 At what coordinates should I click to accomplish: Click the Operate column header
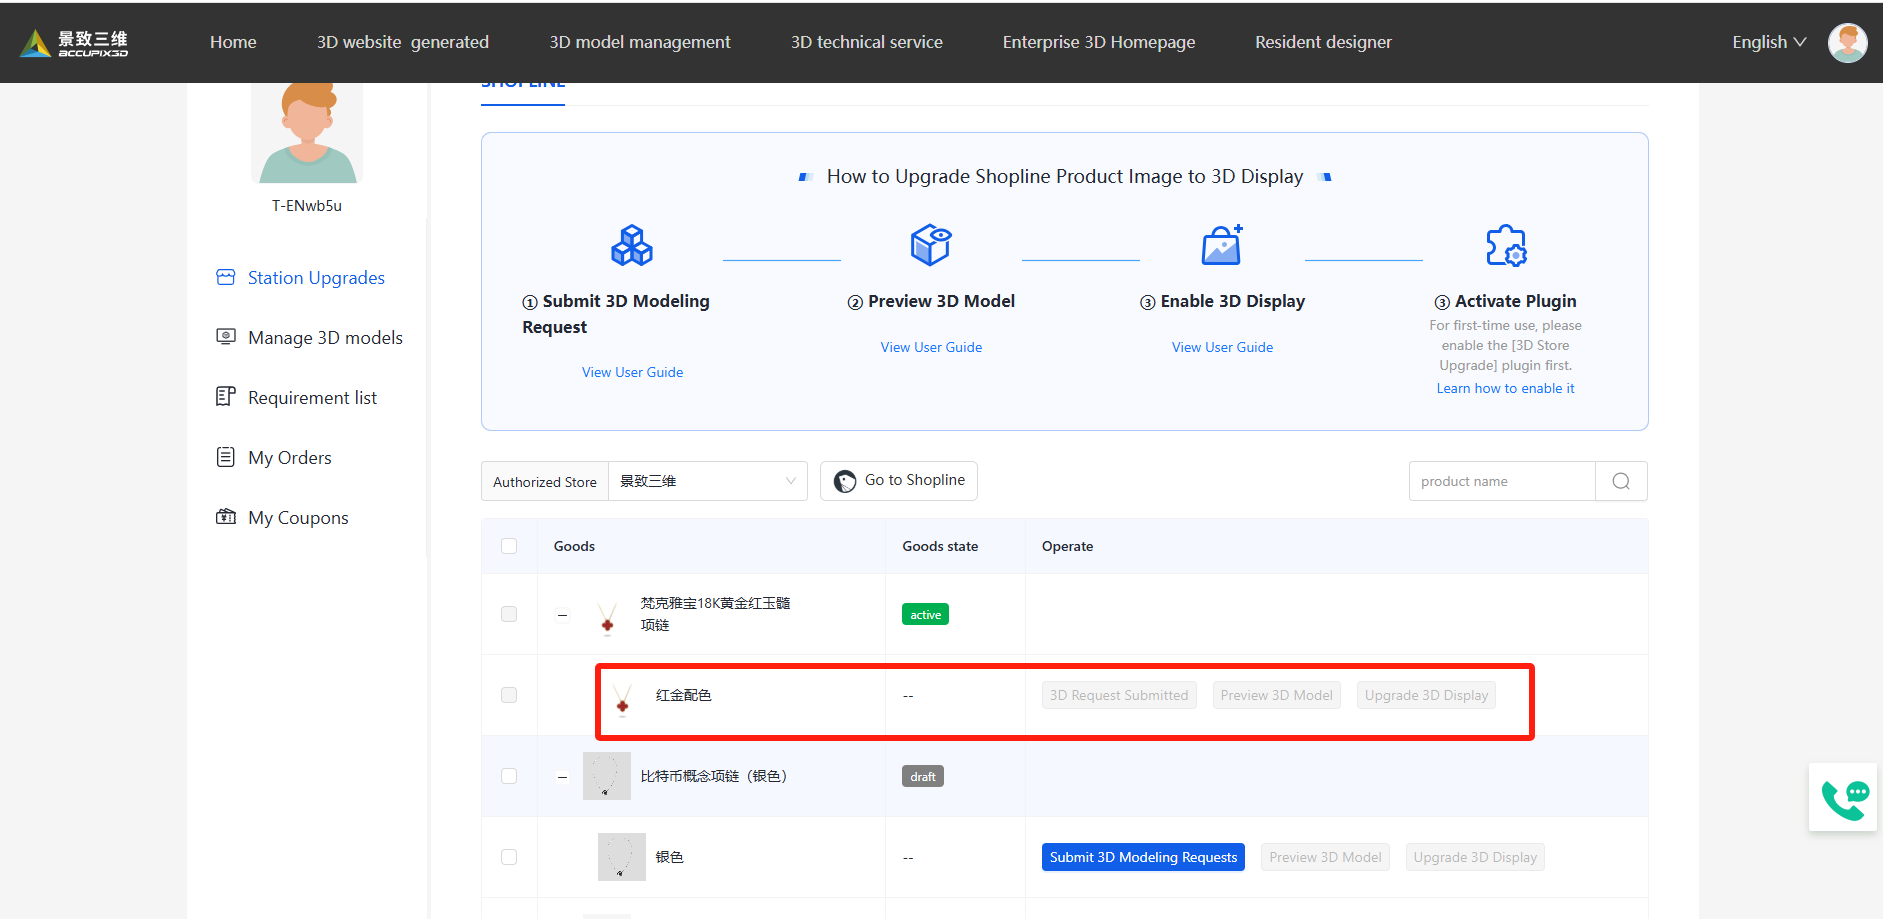point(1067,546)
